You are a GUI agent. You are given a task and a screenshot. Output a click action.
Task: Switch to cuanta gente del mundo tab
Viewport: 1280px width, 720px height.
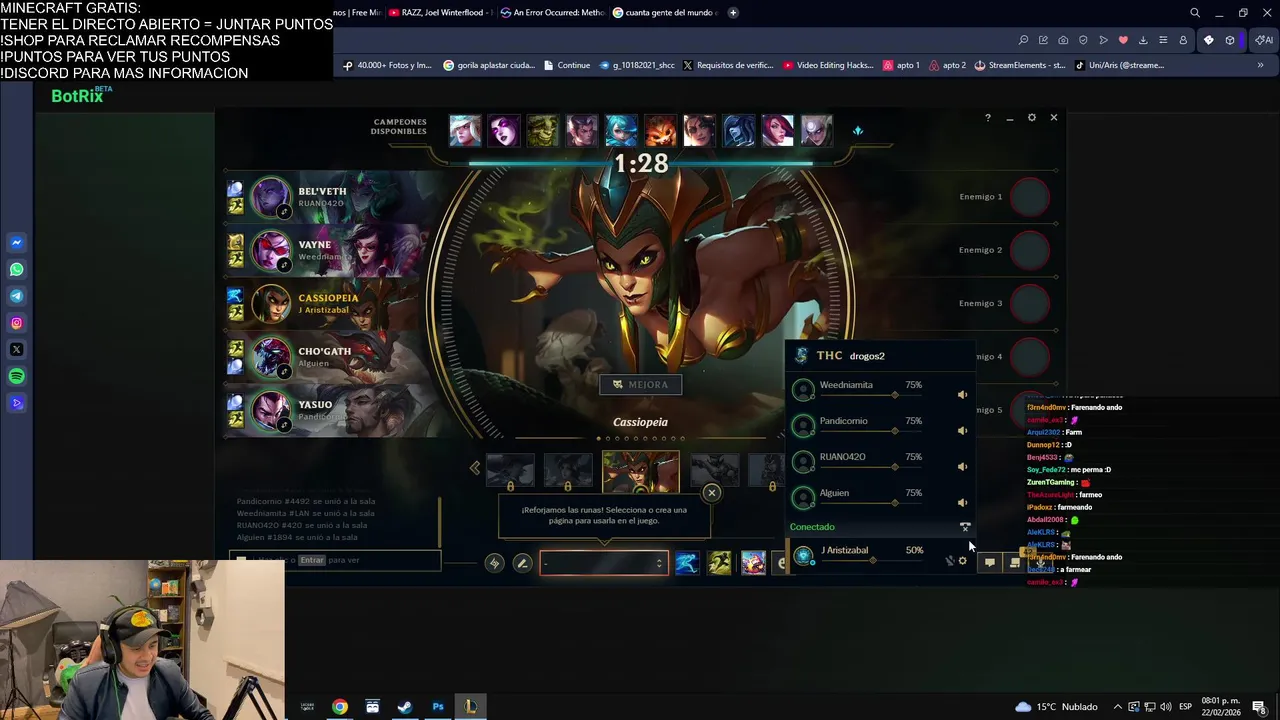pos(665,13)
